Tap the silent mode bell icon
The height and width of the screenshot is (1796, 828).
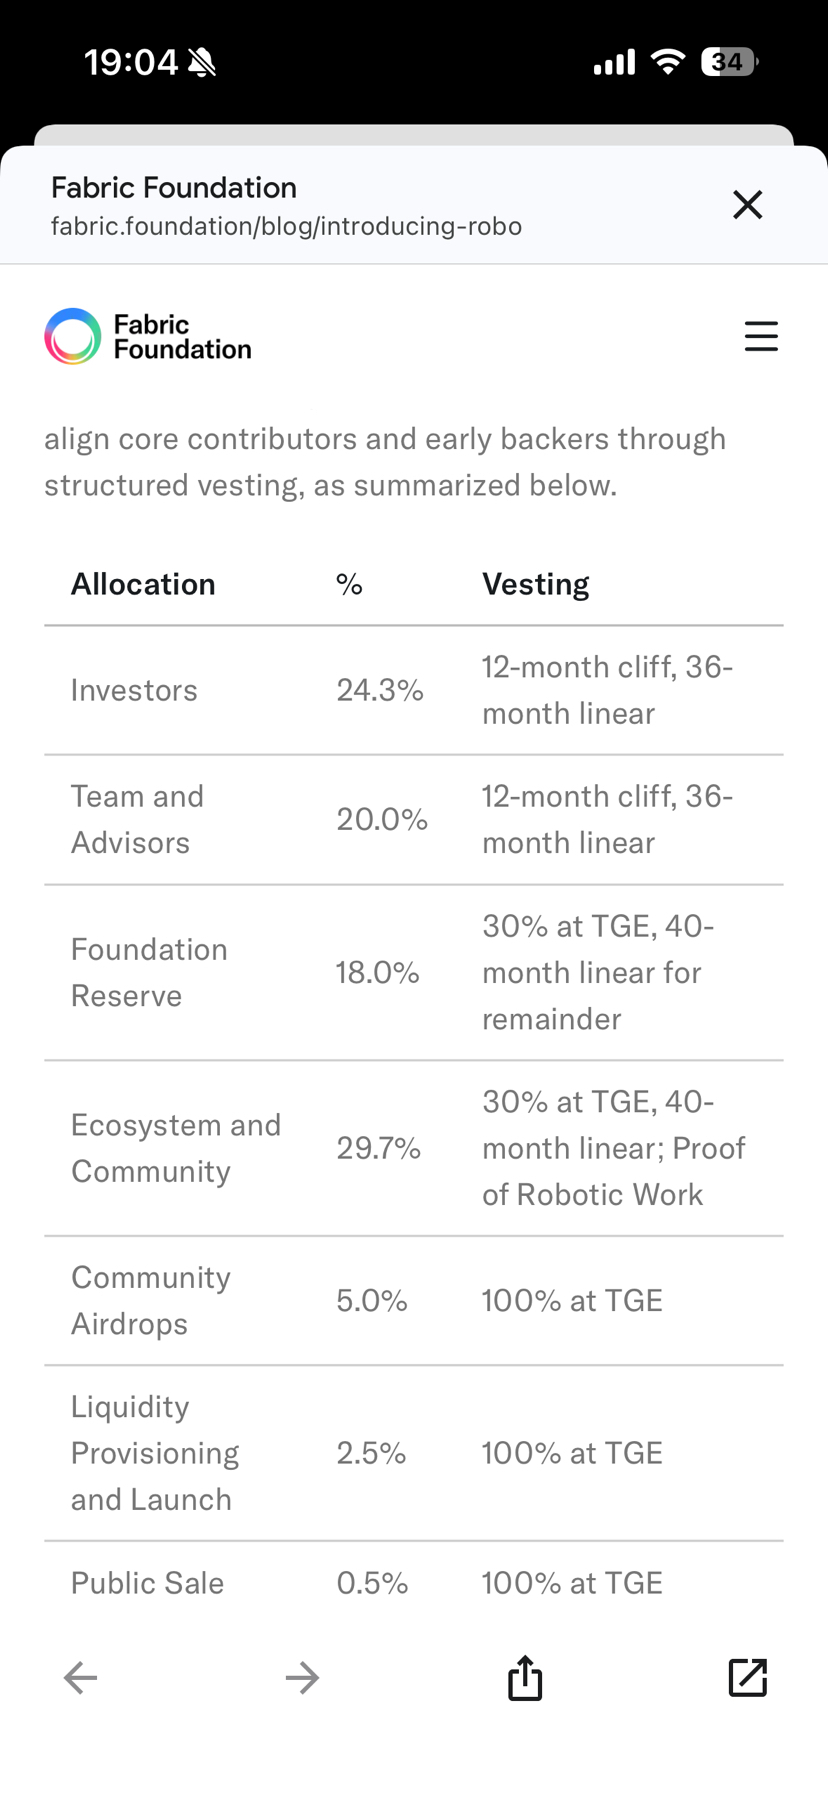(x=202, y=63)
